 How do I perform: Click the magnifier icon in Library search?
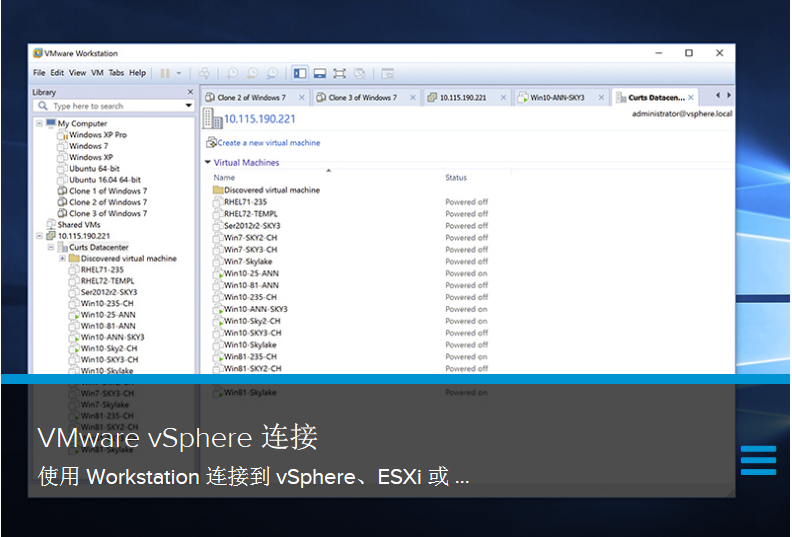(x=43, y=106)
